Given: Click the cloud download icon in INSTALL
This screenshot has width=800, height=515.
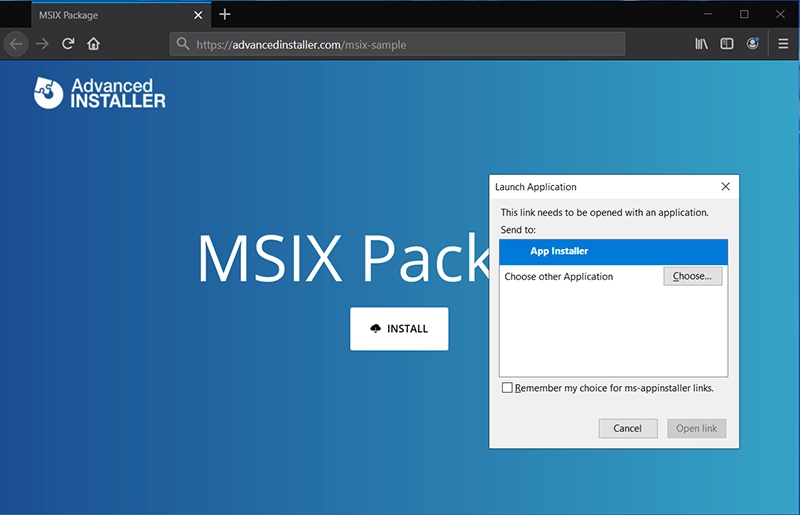Looking at the screenshot, I should pyautogui.click(x=376, y=328).
